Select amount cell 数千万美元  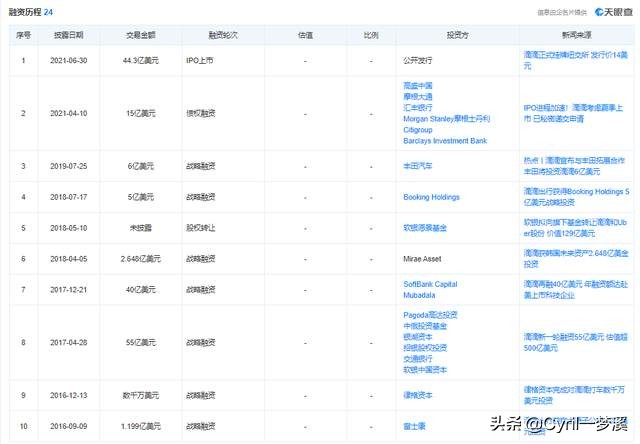pyautogui.click(x=140, y=395)
